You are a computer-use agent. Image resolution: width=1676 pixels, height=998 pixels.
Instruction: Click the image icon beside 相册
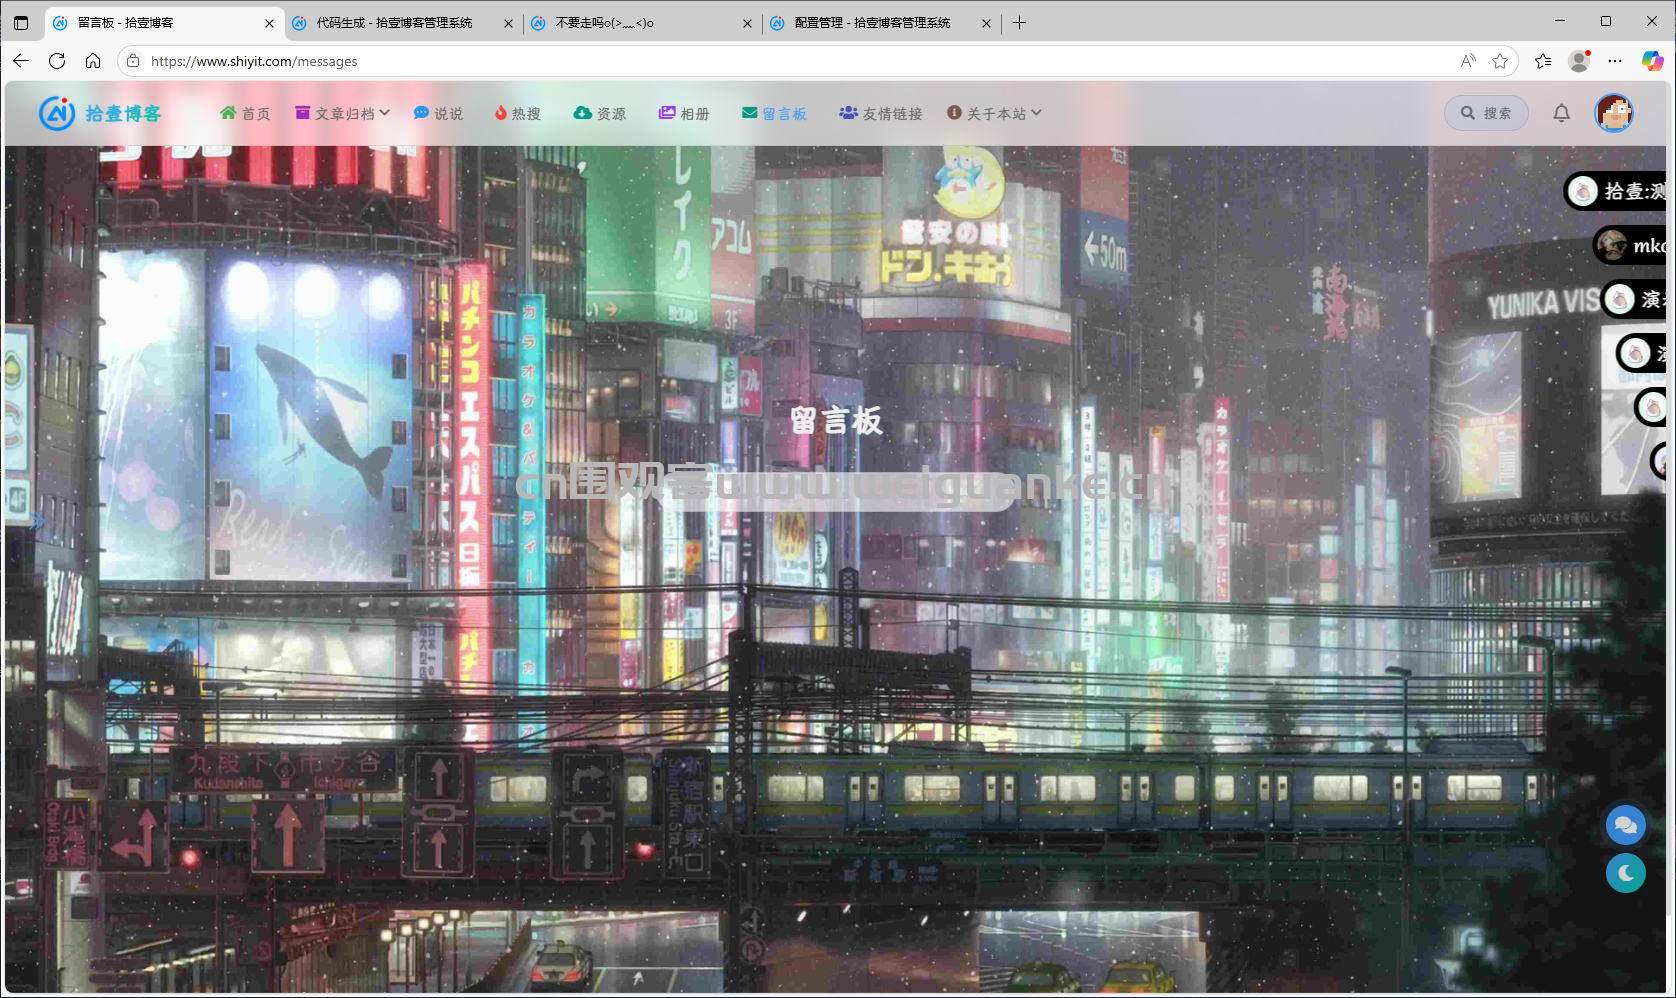point(667,113)
